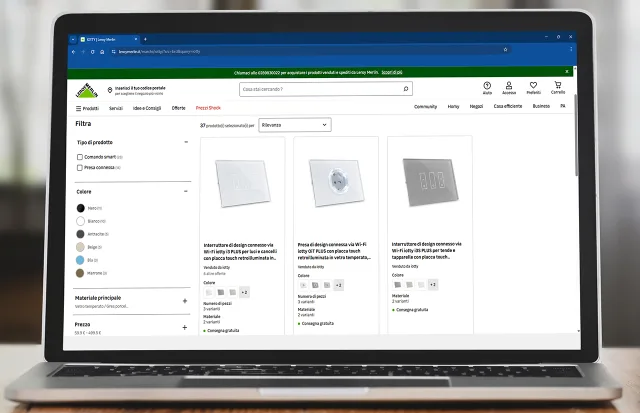
Task: Click the browser back arrow
Action: (73, 50)
